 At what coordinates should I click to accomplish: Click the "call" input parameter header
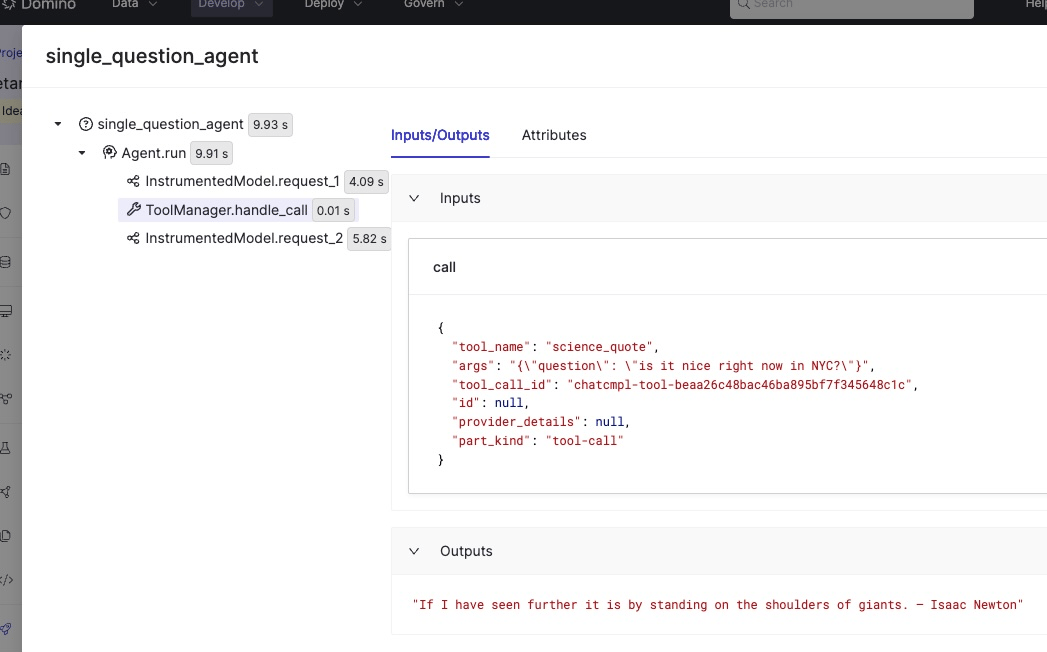444,267
